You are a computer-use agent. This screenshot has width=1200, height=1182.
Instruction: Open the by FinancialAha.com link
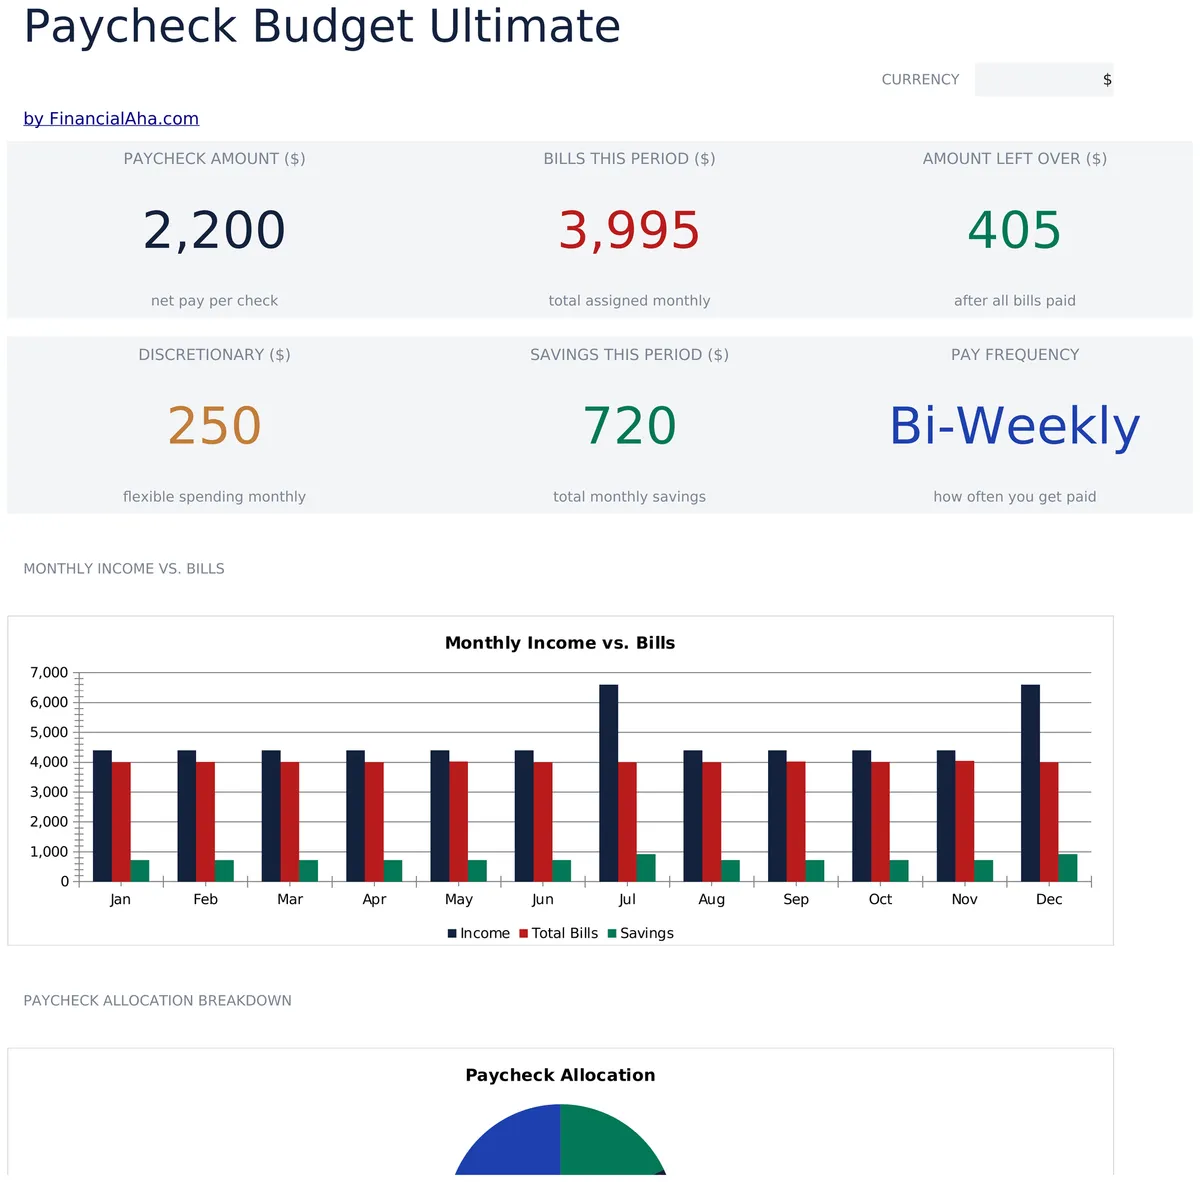(x=111, y=119)
